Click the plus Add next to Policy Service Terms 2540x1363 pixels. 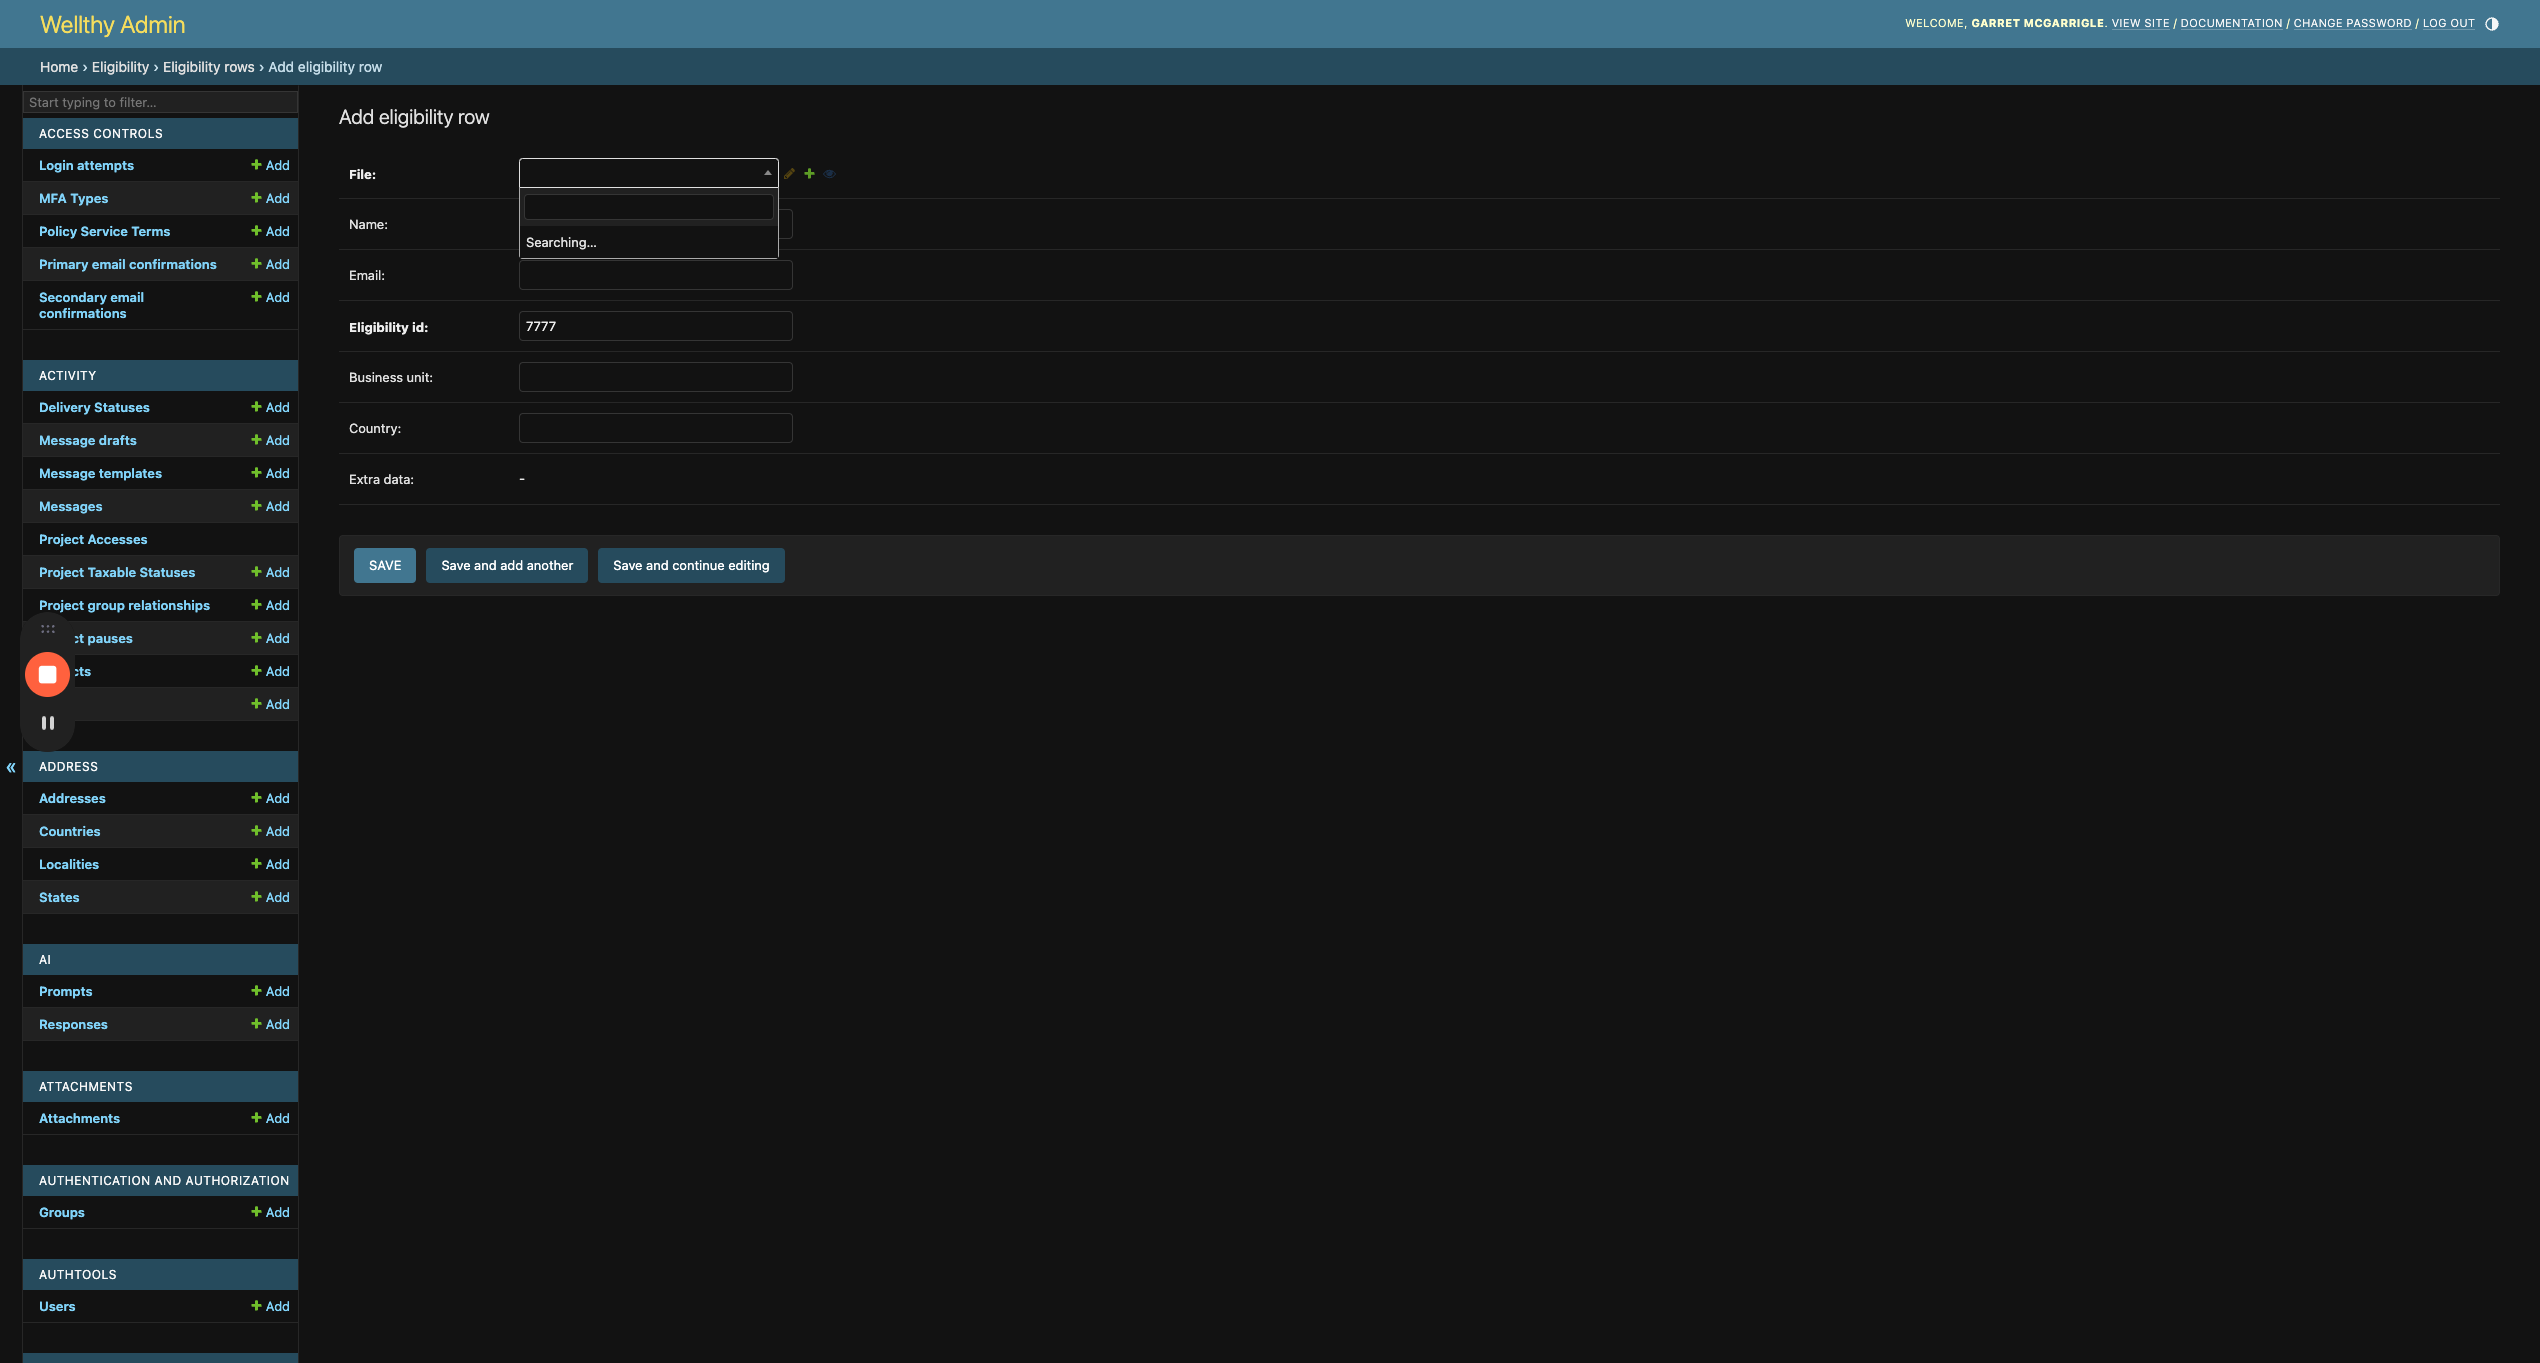270,232
